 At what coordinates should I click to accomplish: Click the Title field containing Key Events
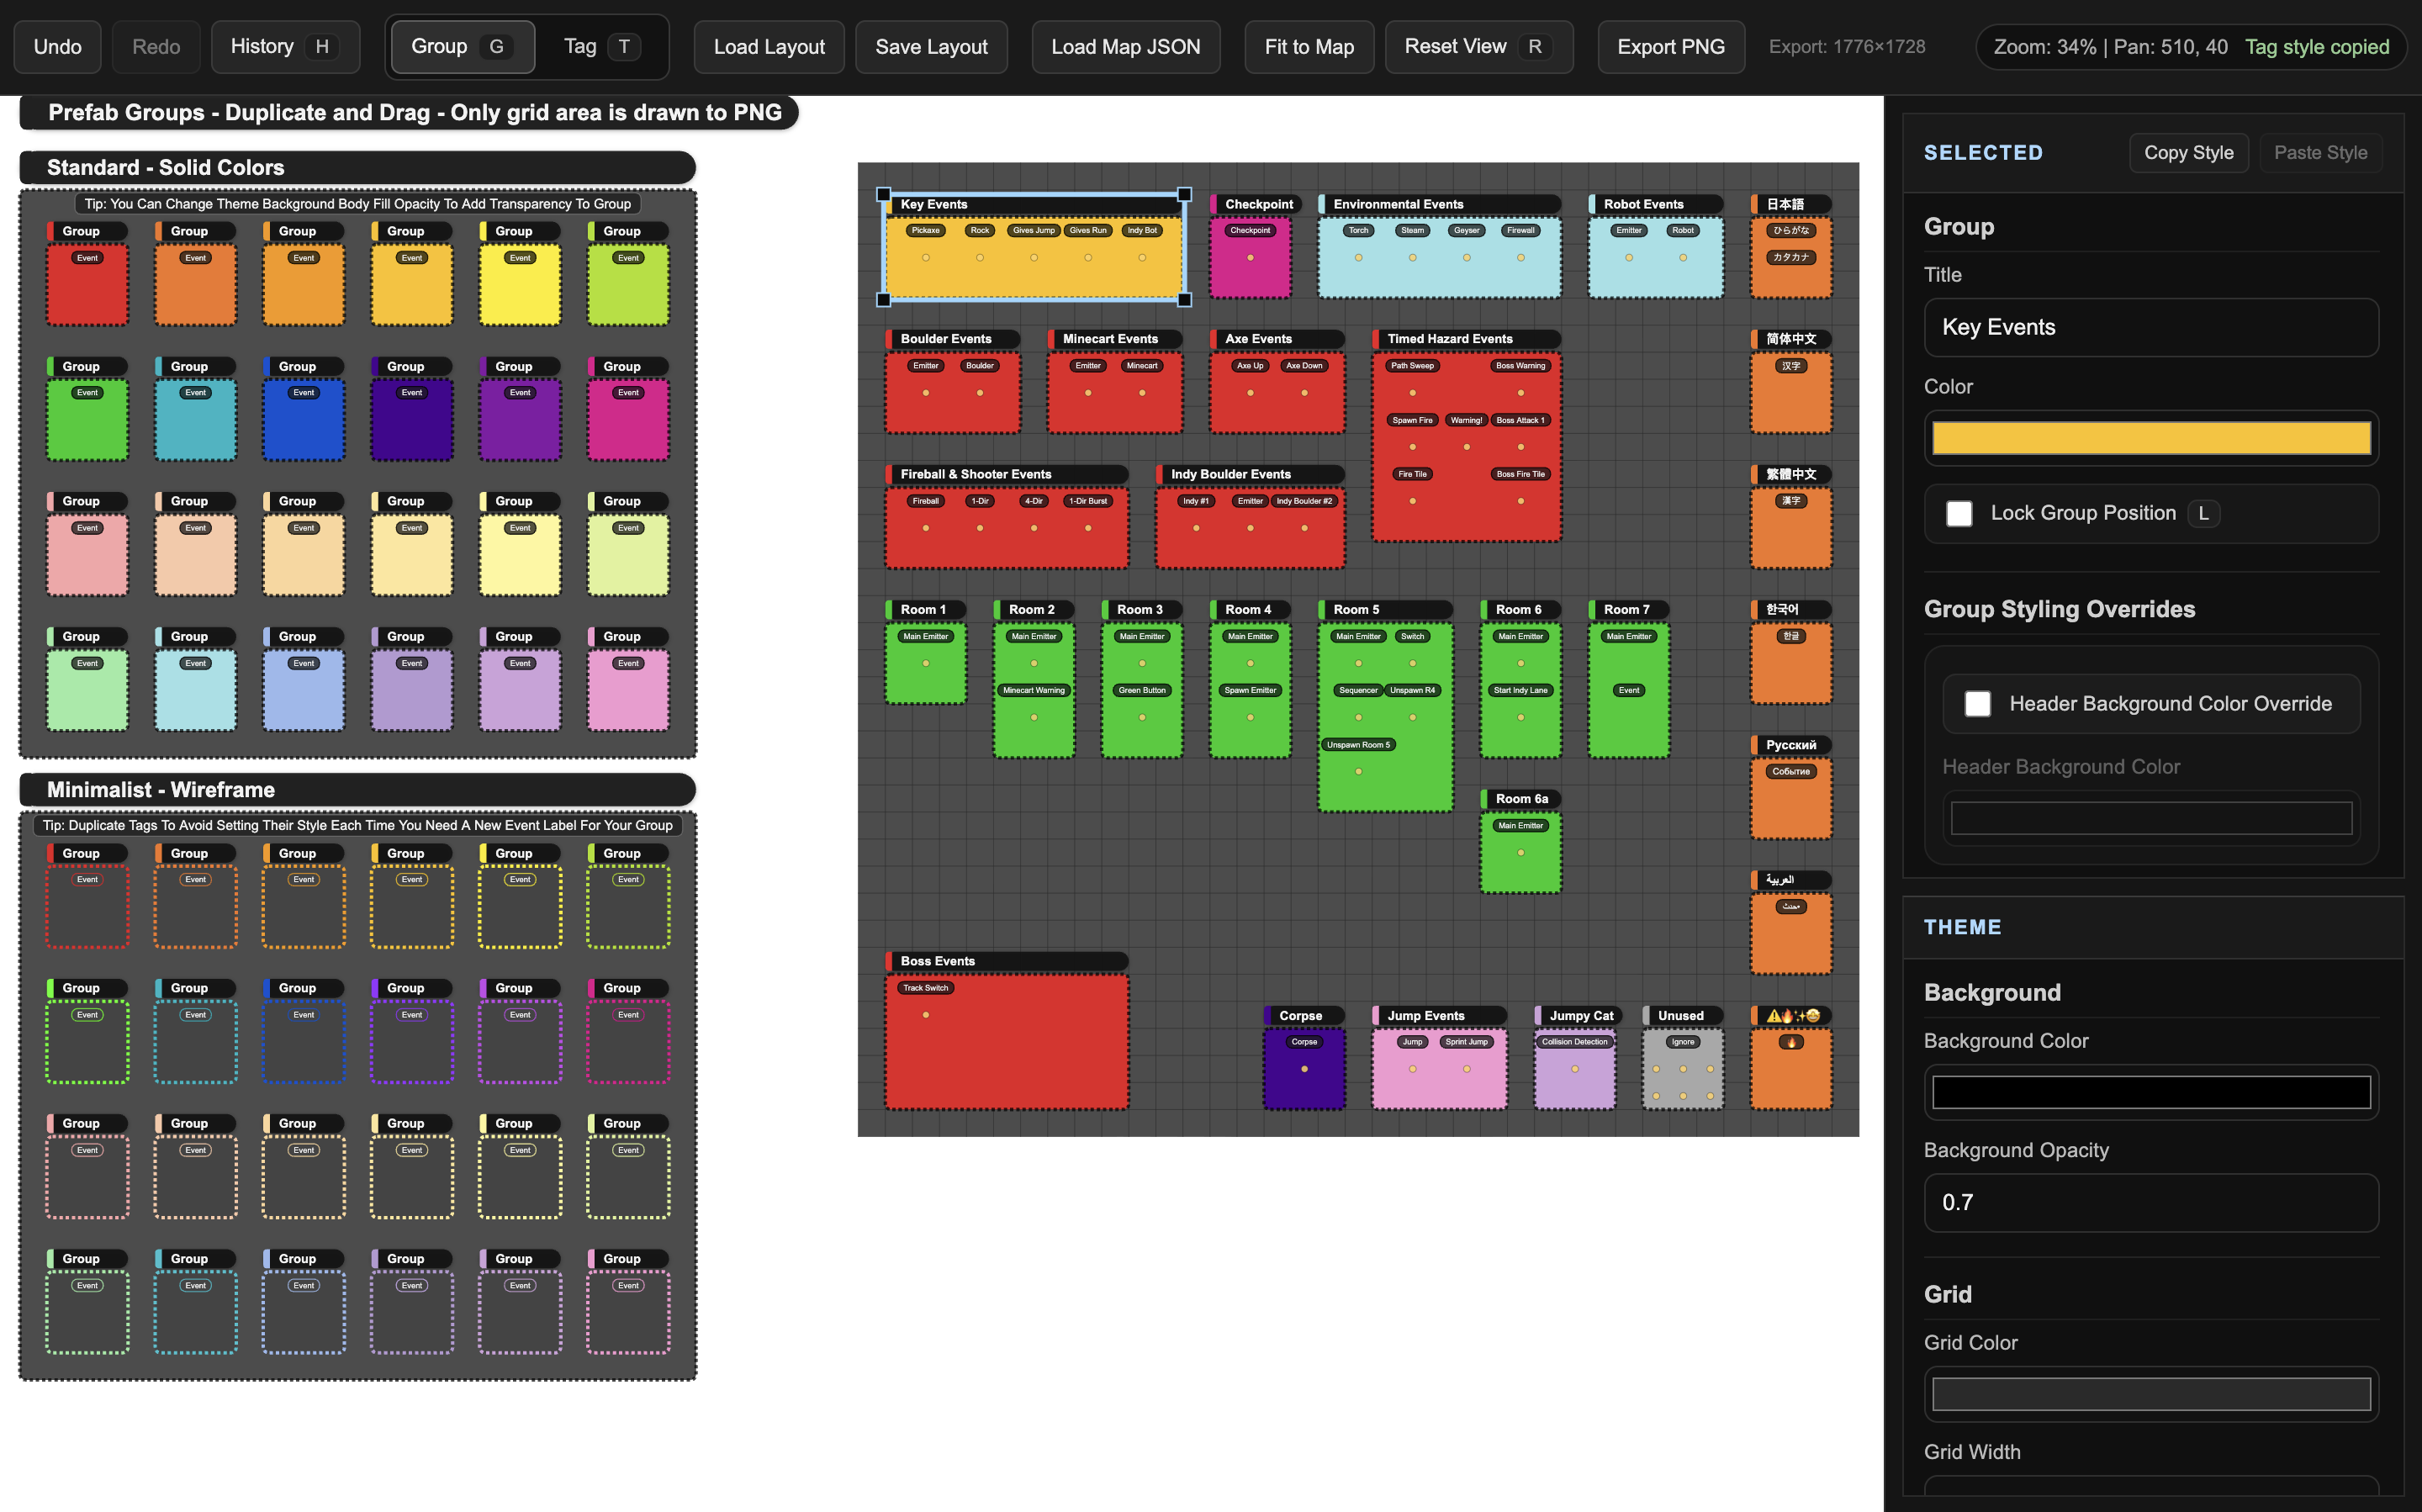click(2150, 327)
